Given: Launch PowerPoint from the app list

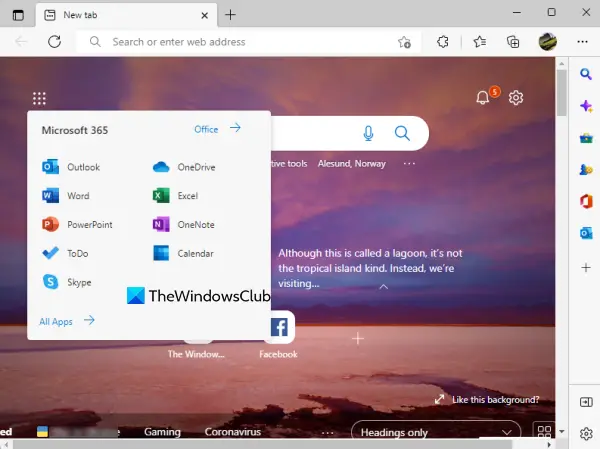Looking at the screenshot, I should pos(77,224).
